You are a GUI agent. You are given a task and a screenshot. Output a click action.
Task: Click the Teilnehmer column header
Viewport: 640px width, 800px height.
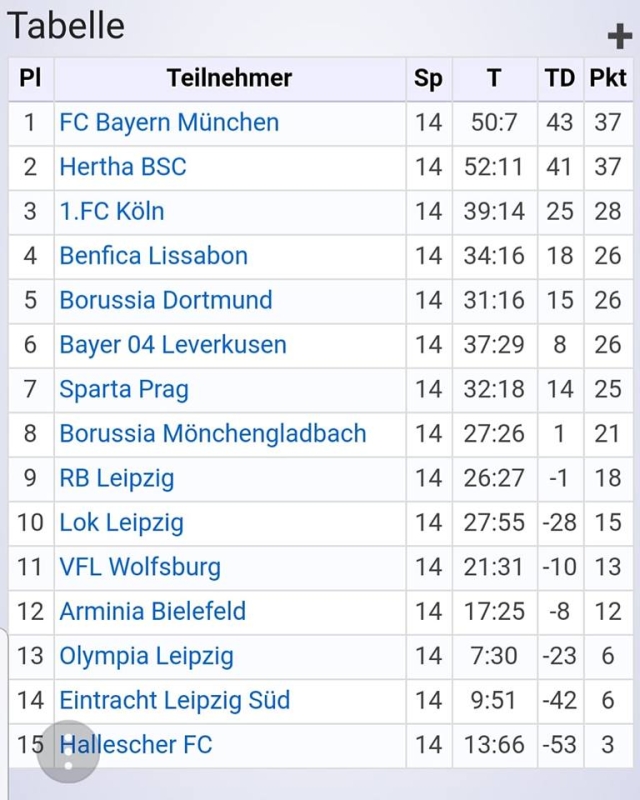(229, 78)
